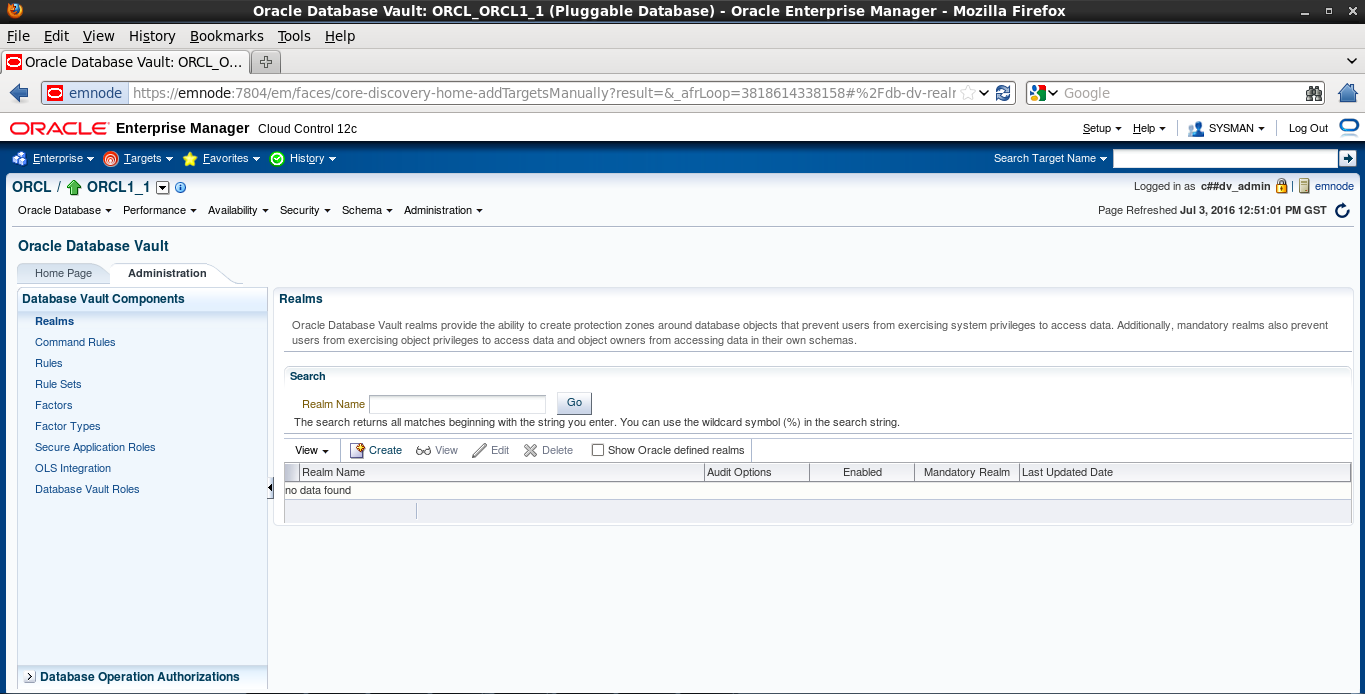The width and height of the screenshot is (1365, 694).
Task: Open the Availability menu
Action: pos(238,210)
